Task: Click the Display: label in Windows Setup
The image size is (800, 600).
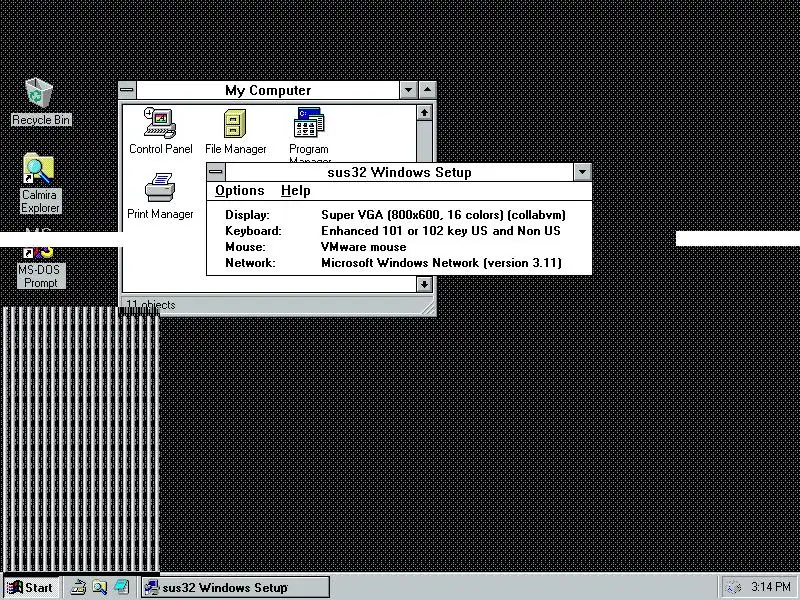Action: [247, 215]
